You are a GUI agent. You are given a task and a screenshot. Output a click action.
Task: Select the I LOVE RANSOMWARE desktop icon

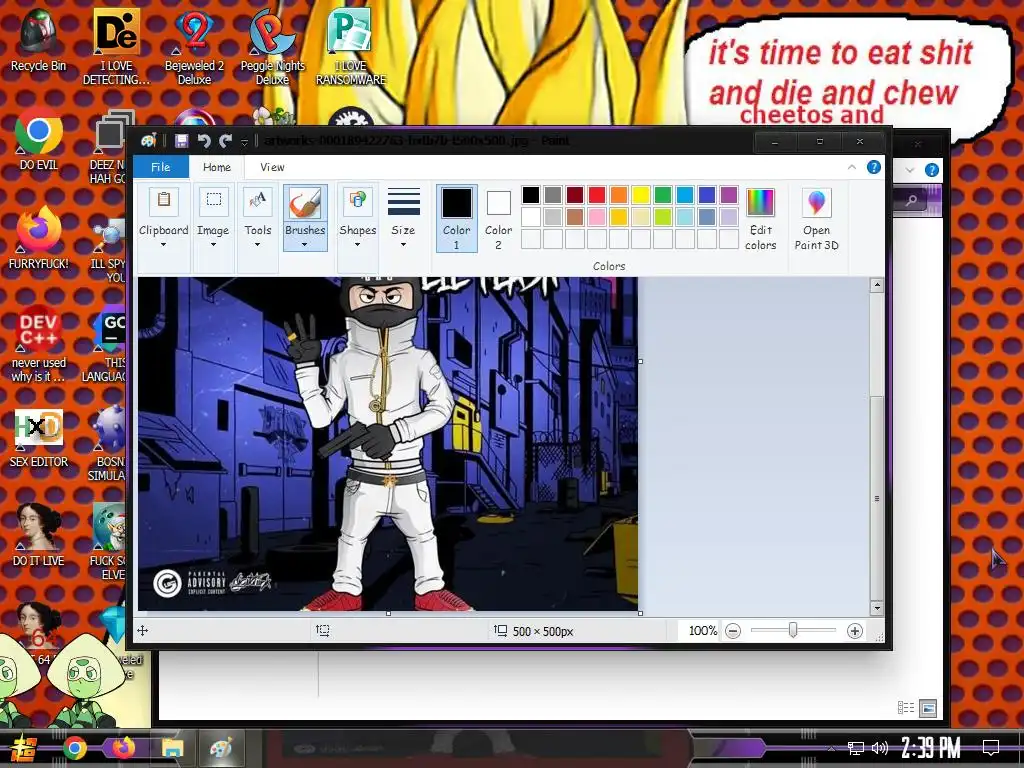tap(351, 46)
